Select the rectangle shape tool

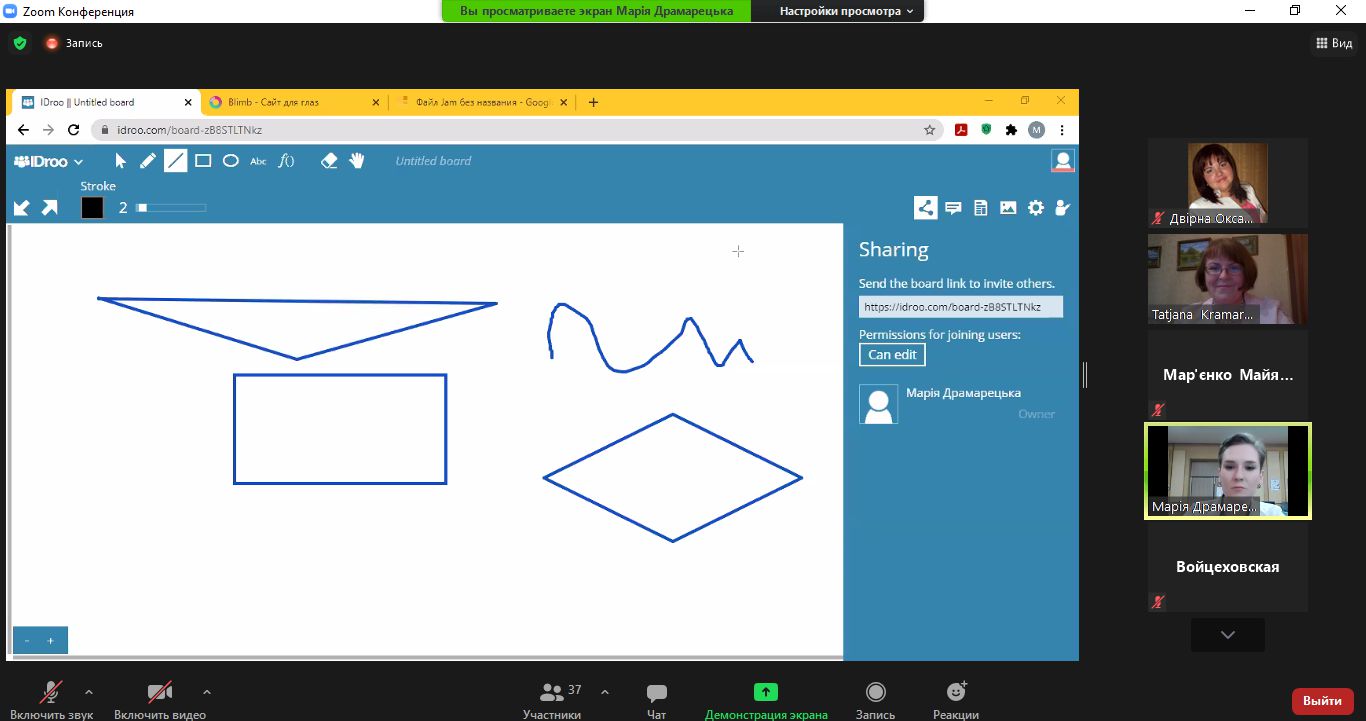click(203, 161)
